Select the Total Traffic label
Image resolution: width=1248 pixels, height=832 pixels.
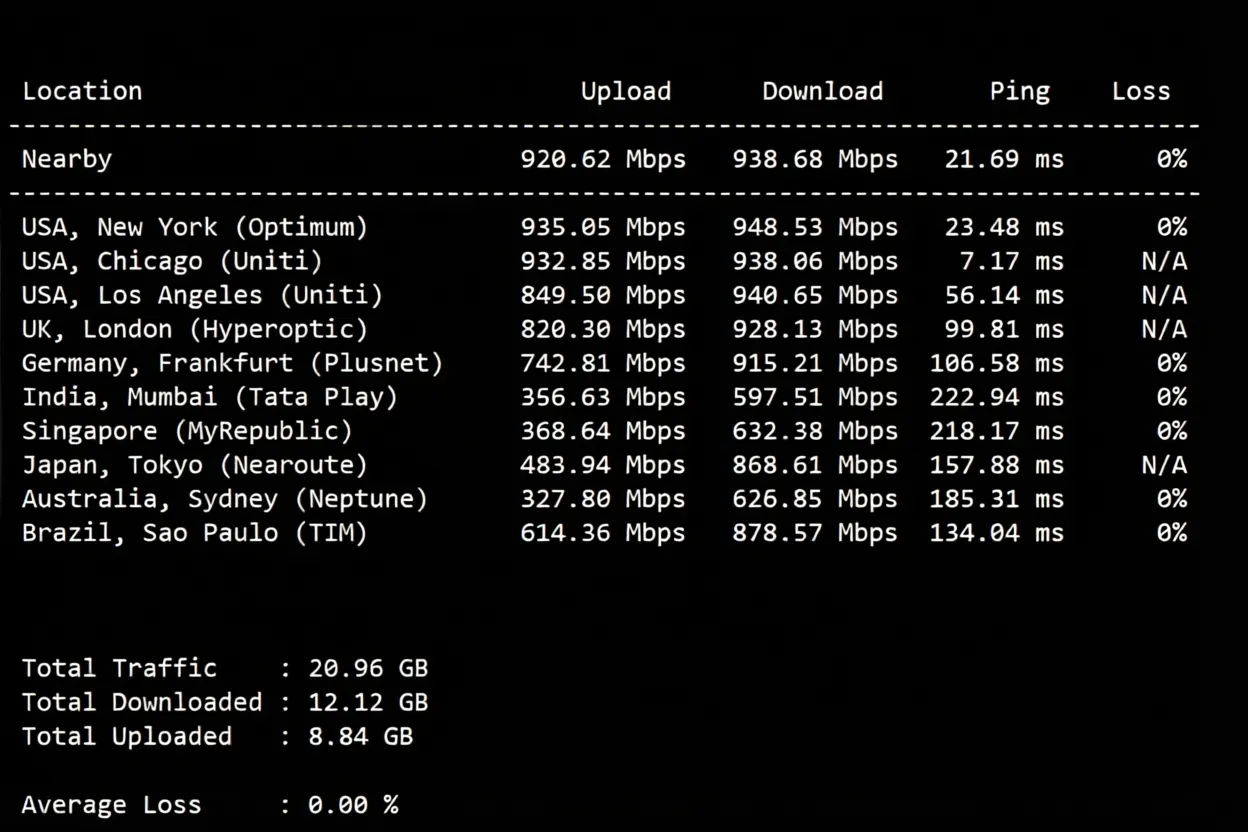click(120, 668)
